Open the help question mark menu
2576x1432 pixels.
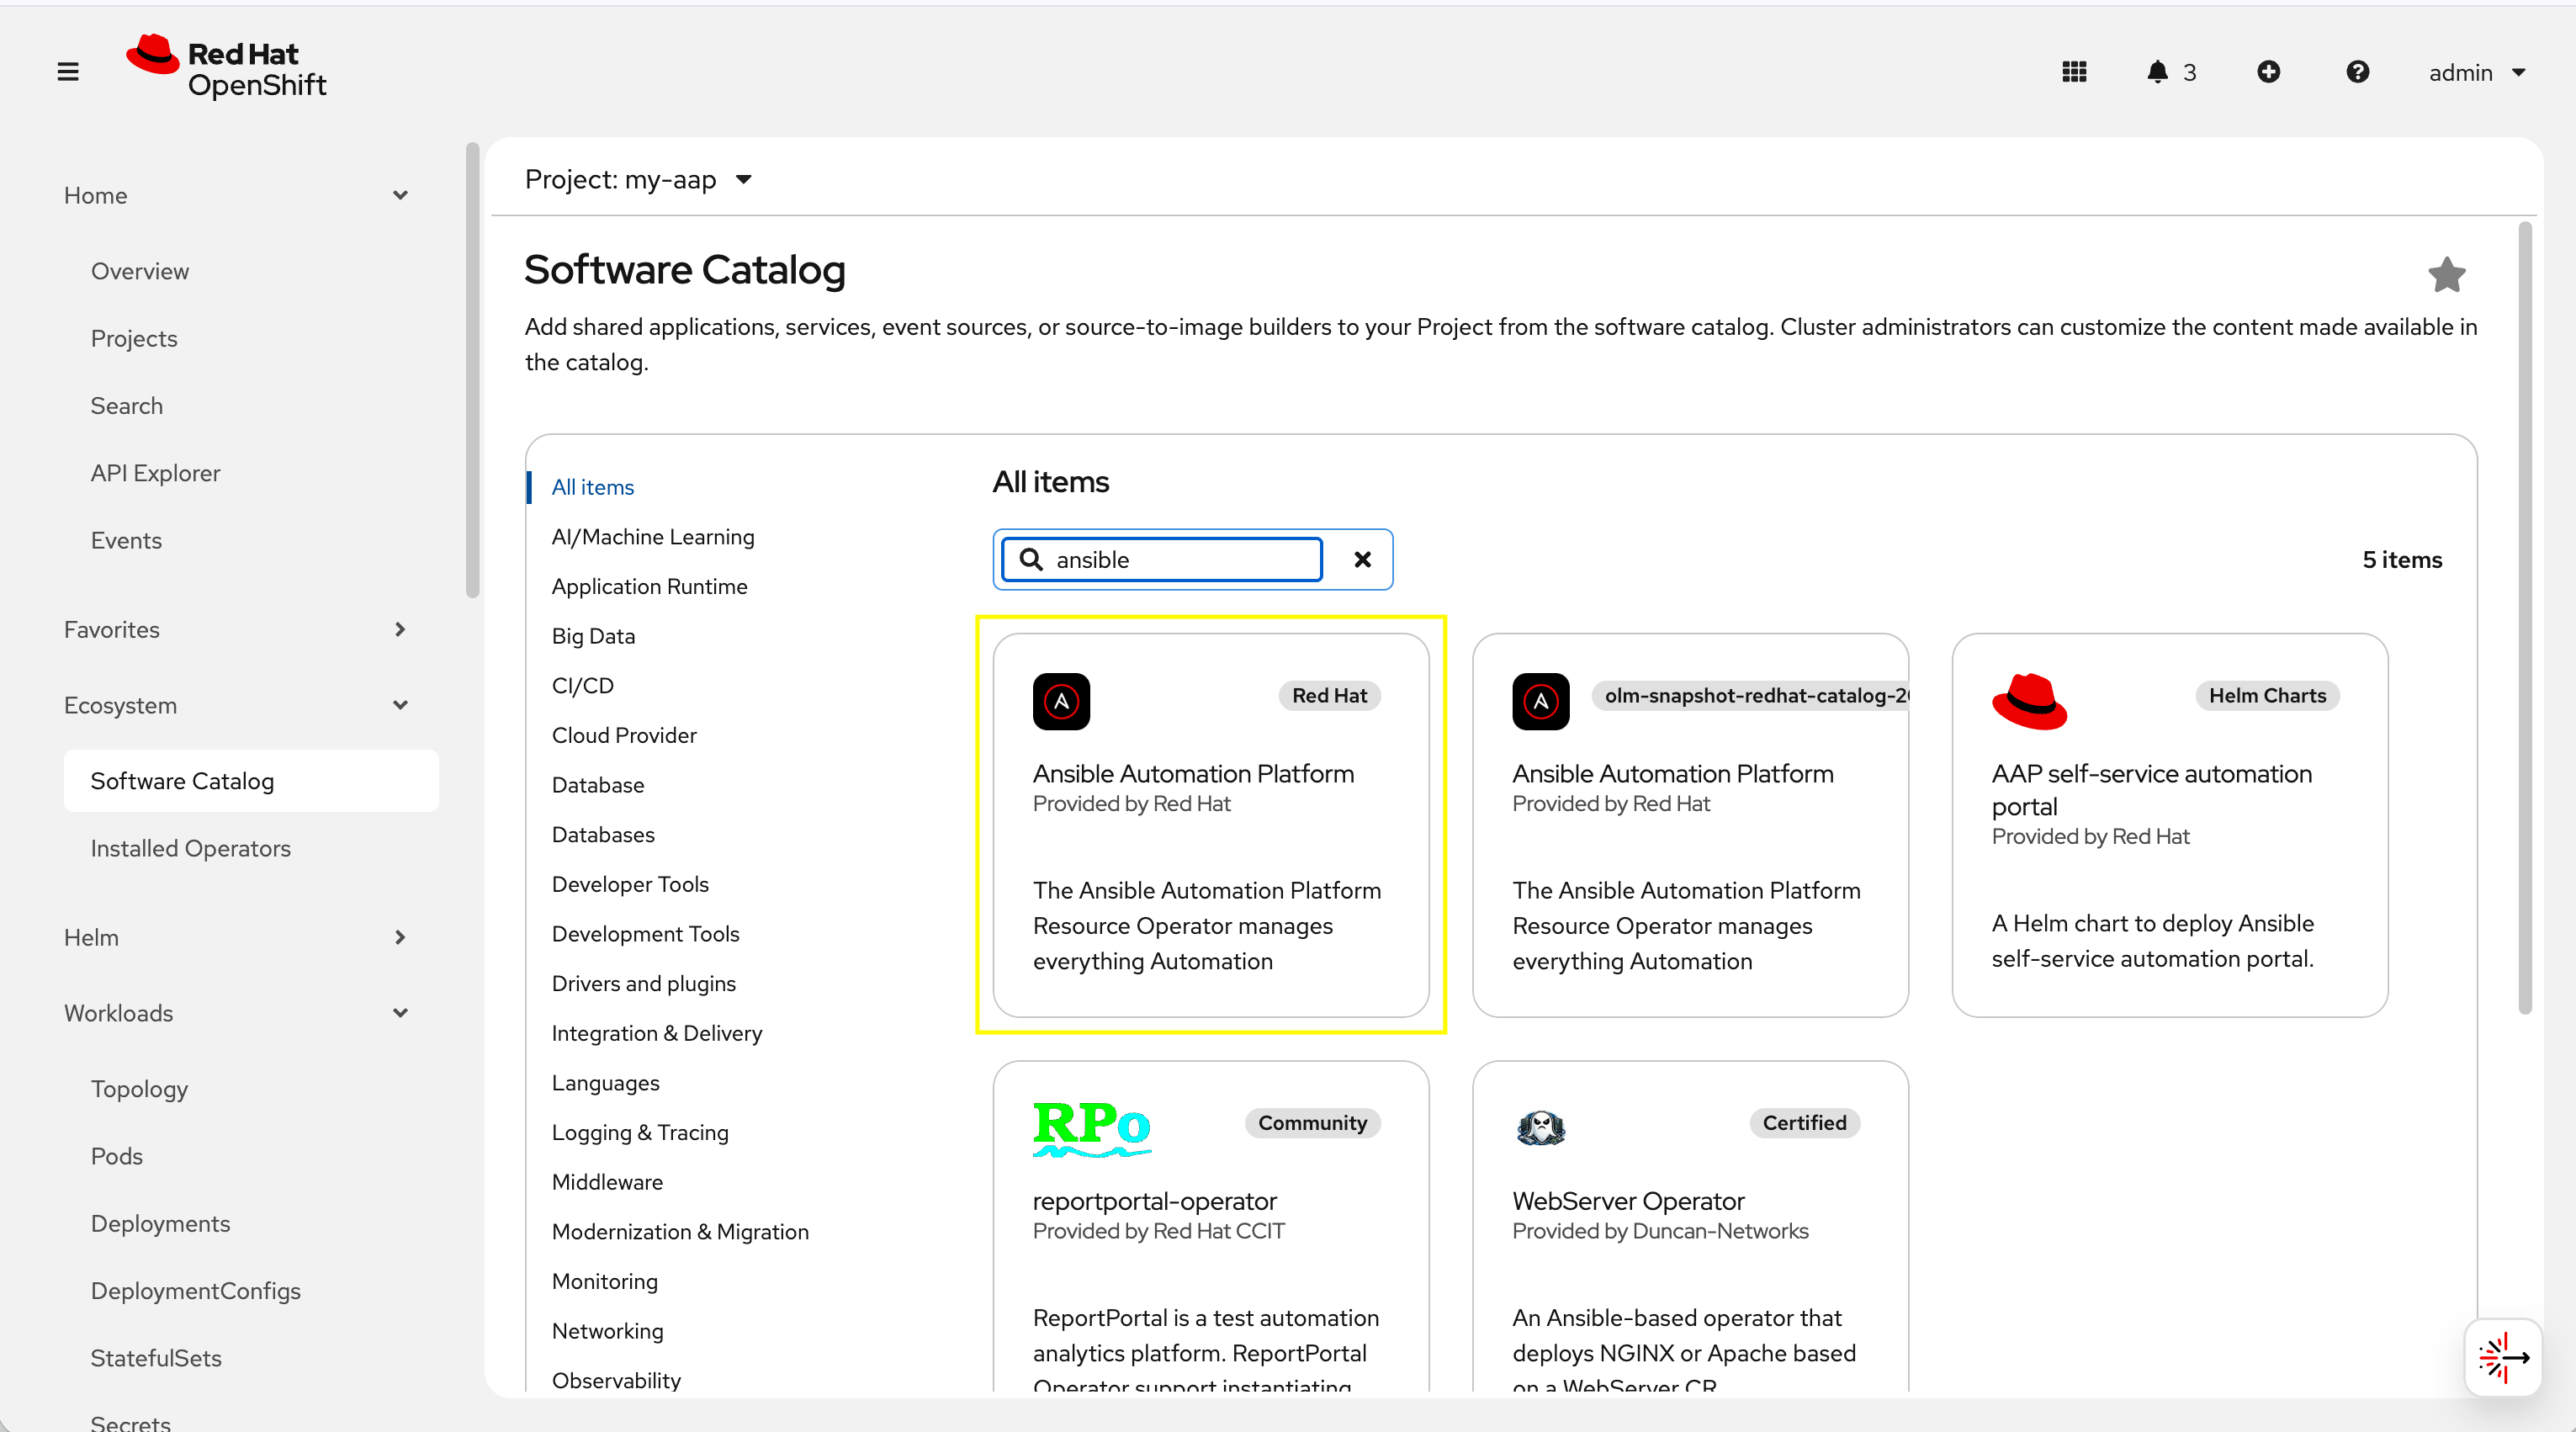point(2358,71)
